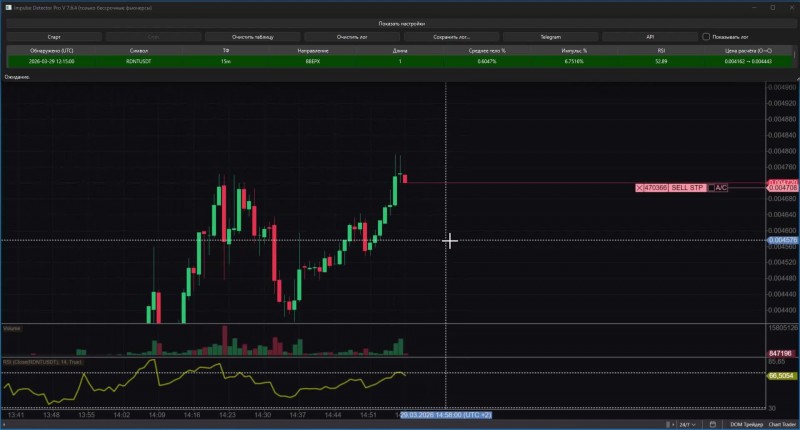Click the 0.004800 price axis label
The image size is (800, 430).
(783, 151)
